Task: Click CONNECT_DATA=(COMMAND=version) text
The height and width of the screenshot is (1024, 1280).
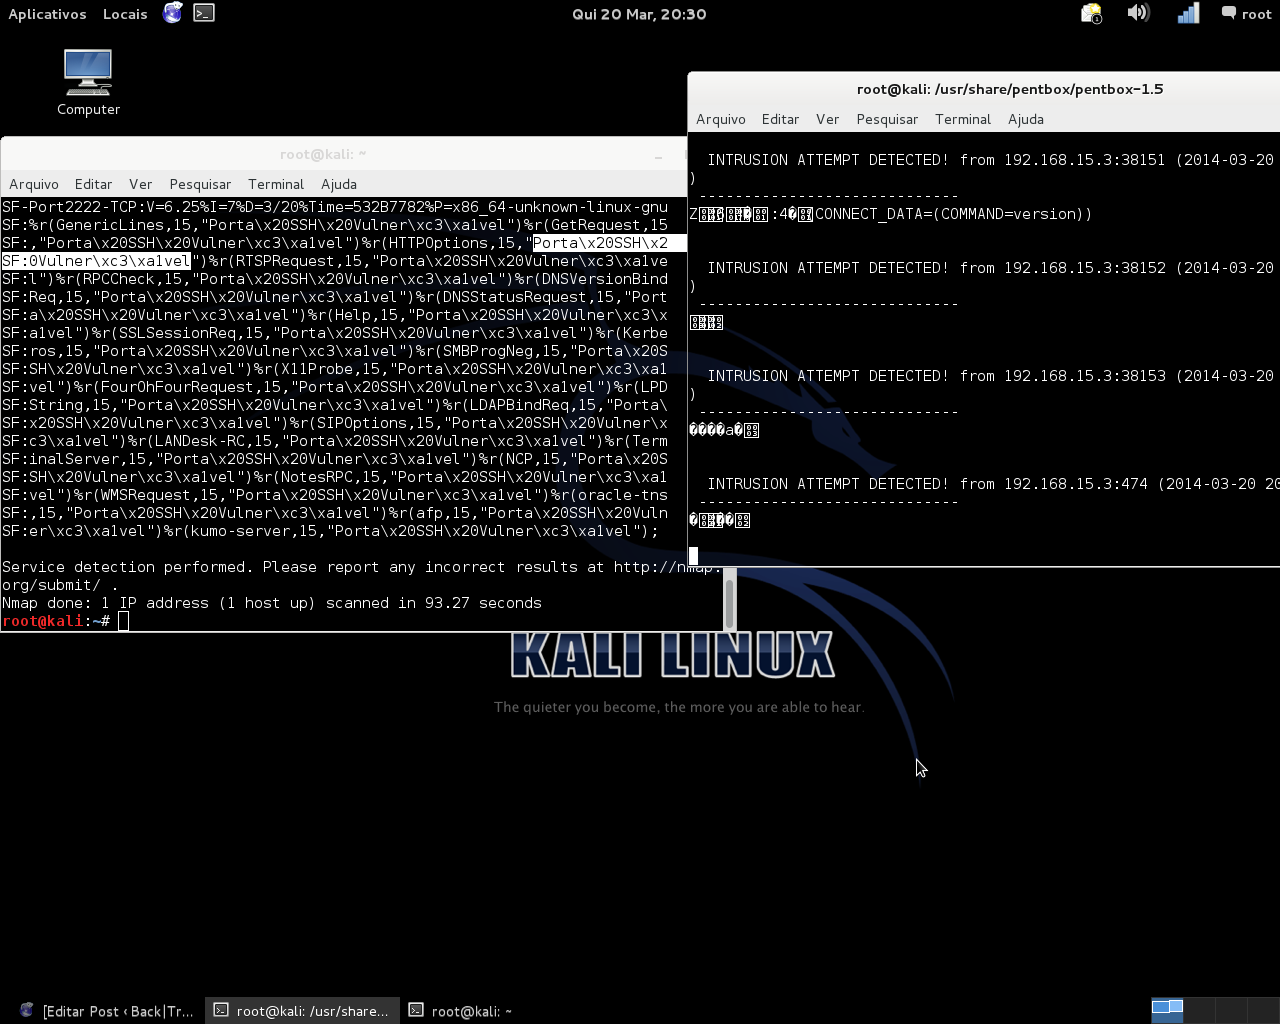Action: [x=953, y=214]
